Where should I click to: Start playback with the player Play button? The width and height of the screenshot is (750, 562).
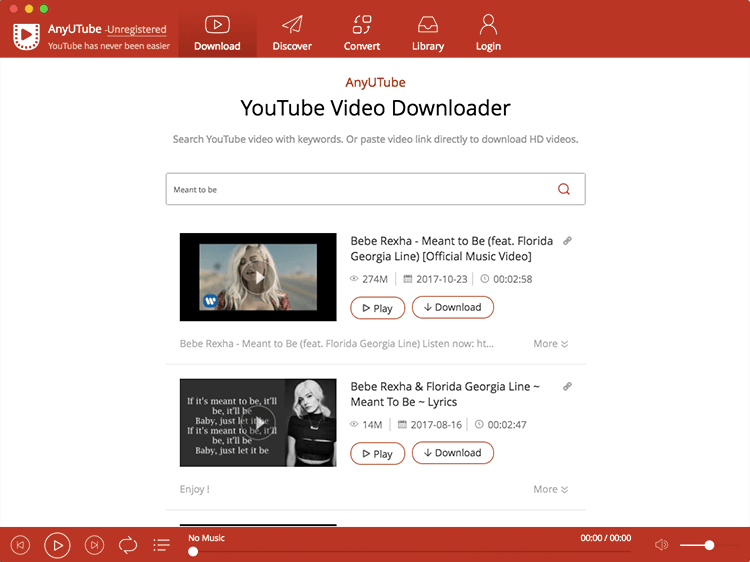coord(57,545)
